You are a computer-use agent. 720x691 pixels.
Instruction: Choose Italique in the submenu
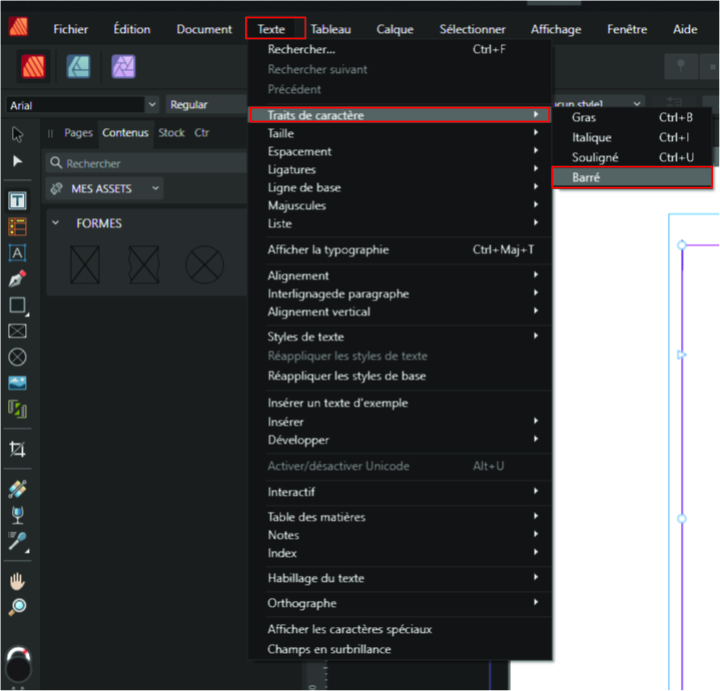coord(632,137)
